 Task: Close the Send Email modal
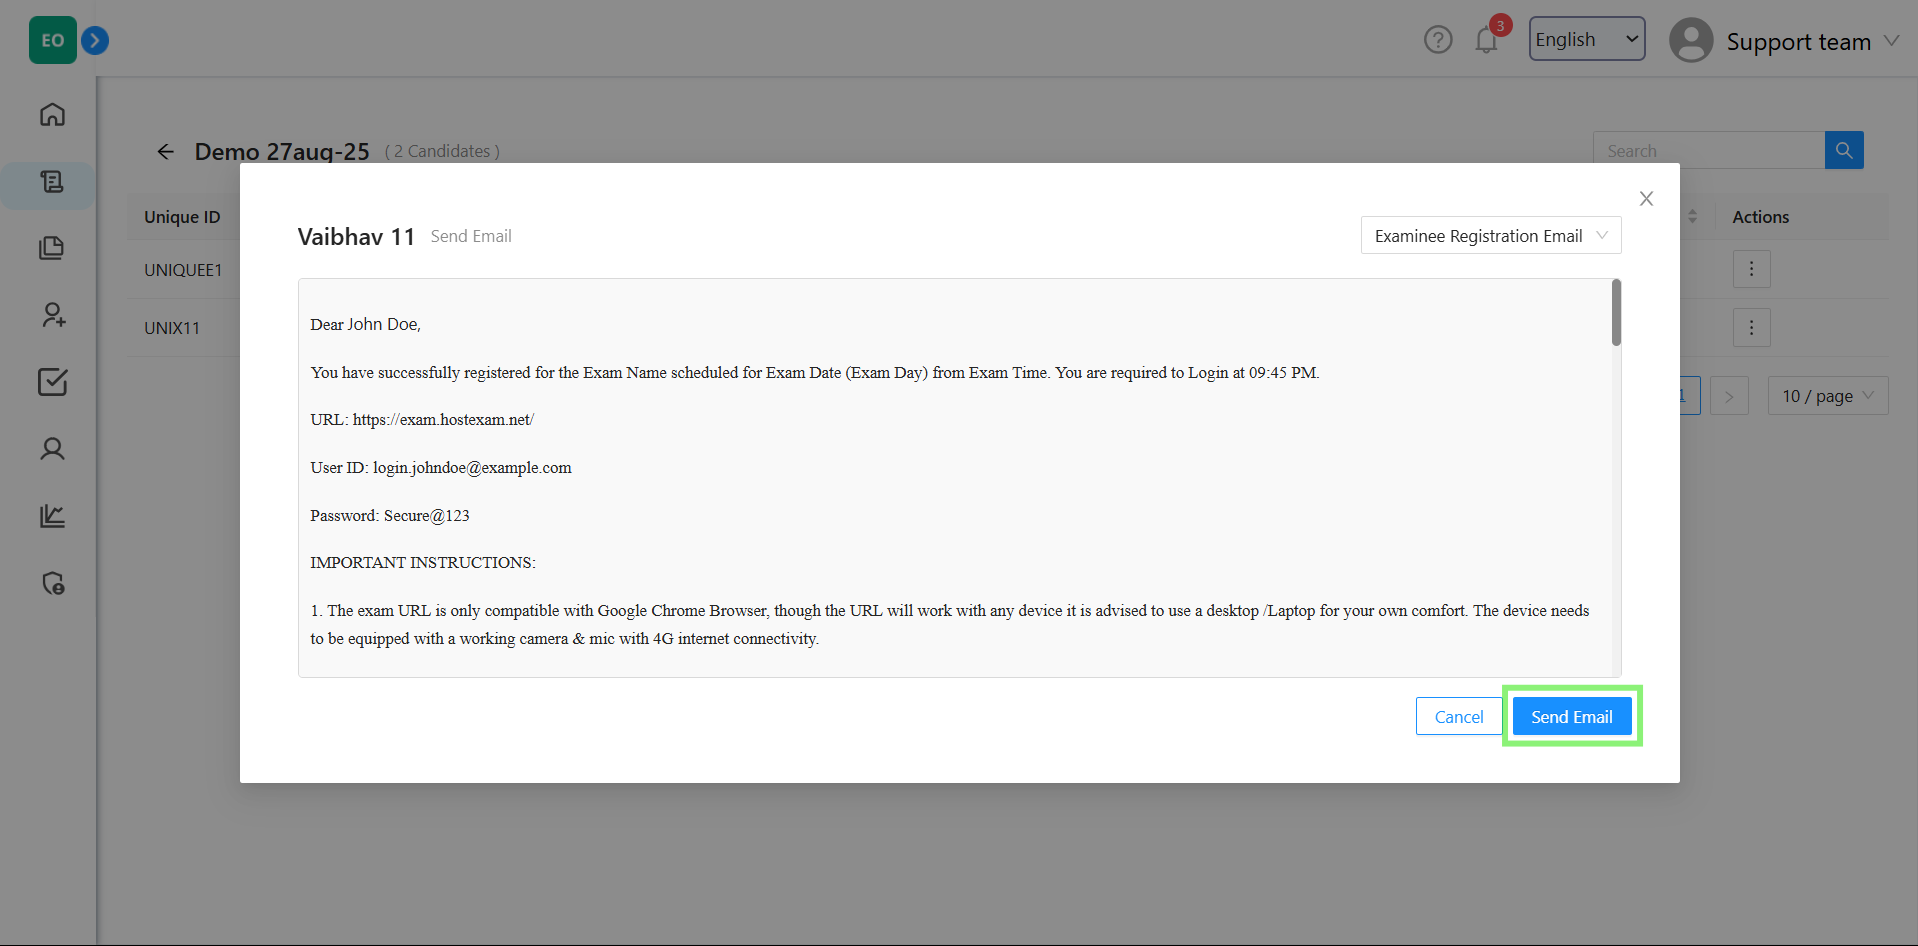coord(1646,199)
